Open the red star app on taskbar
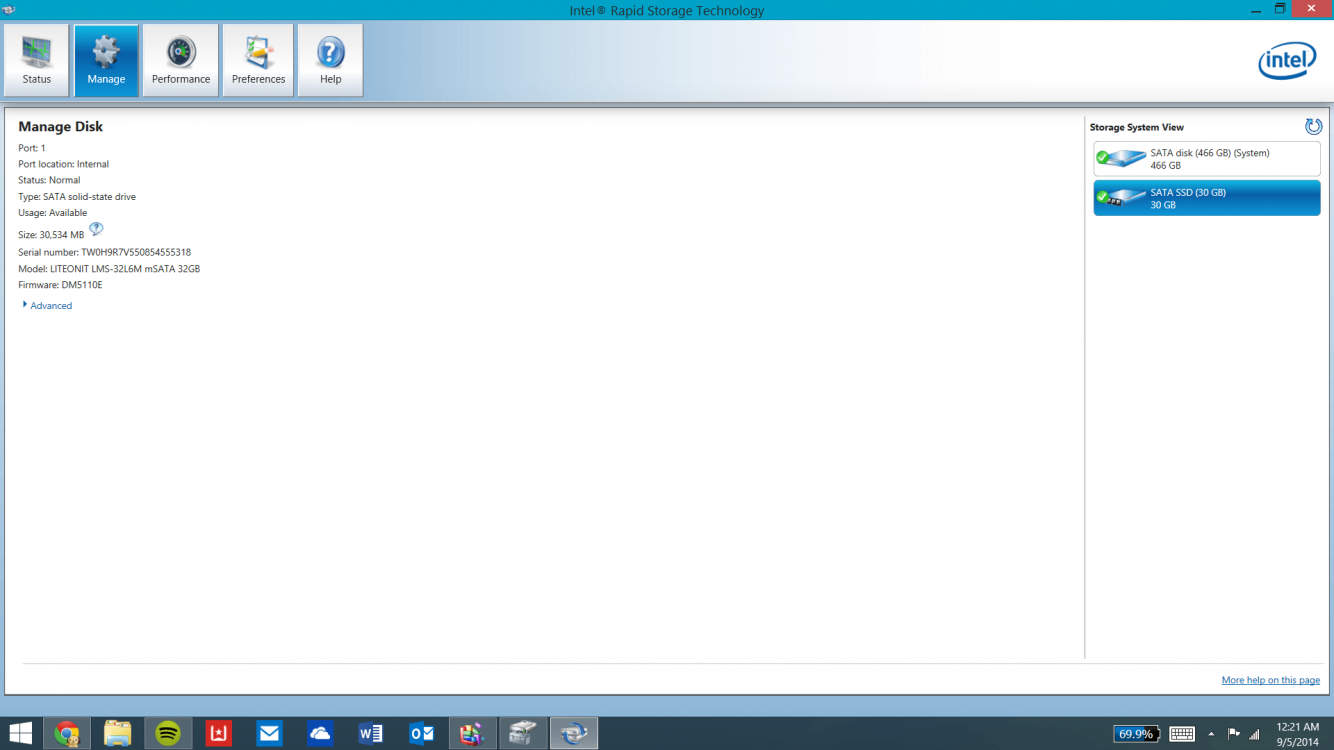Viewport: 1334px width, 750px height. pyautogui.click(x=219, y=734)
